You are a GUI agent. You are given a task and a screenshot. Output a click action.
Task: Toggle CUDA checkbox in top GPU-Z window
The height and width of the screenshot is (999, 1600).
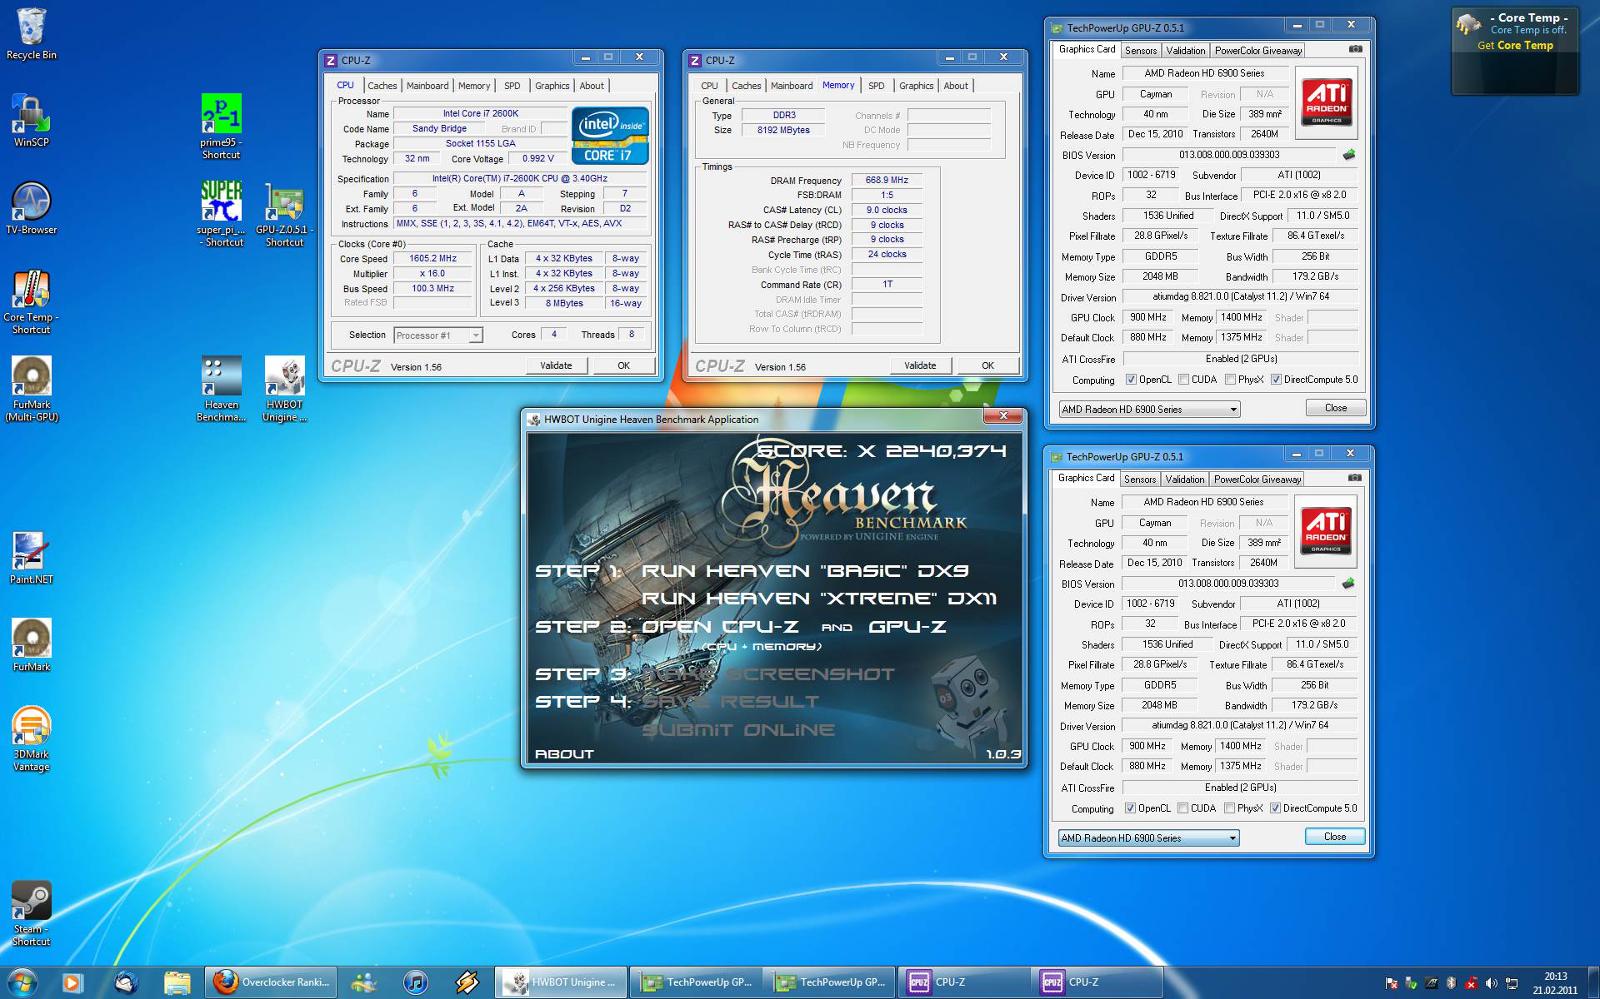point(1183,380)
